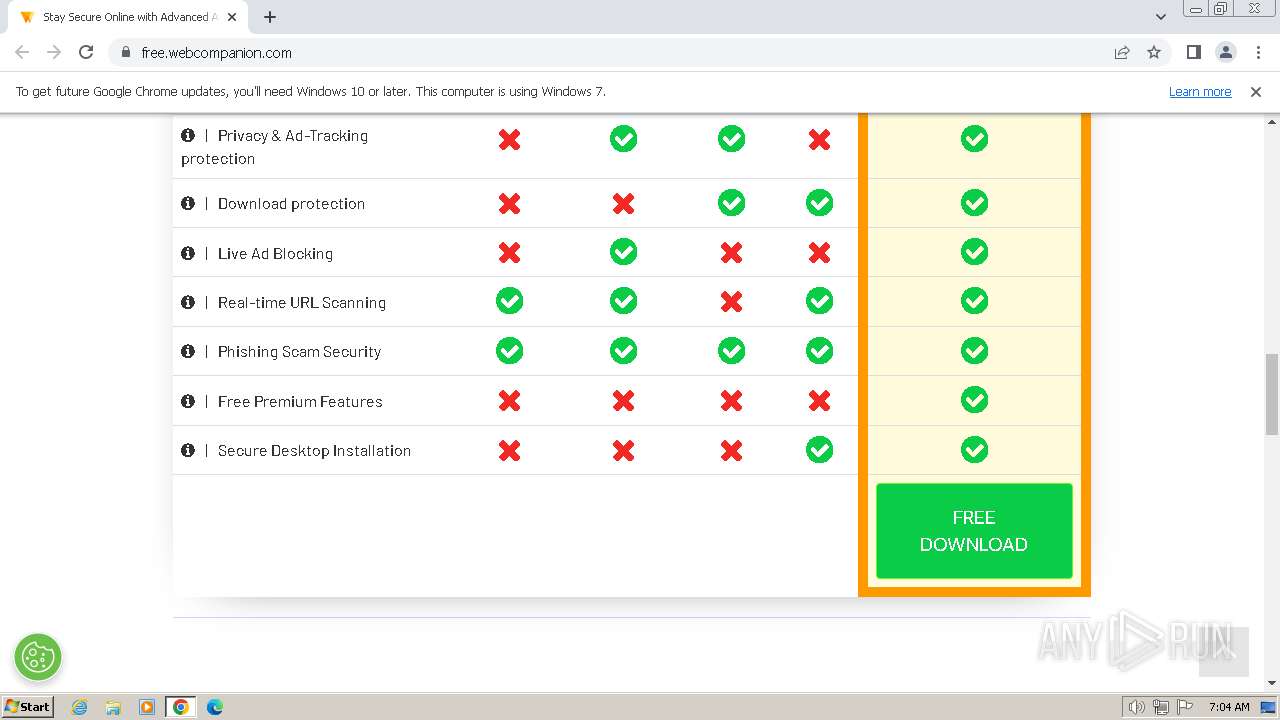Open the Chrome side panel

click(x=1193, y=52)
